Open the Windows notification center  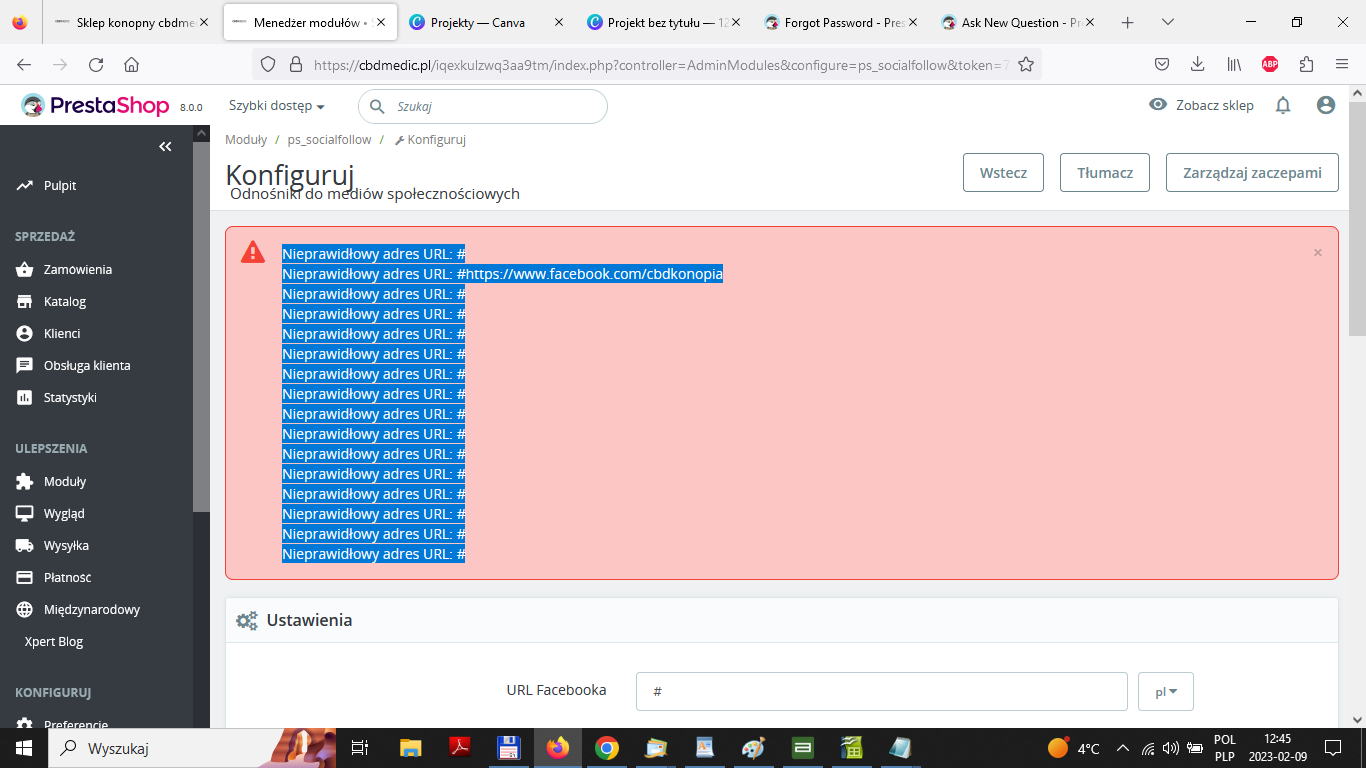(1332, 748)
